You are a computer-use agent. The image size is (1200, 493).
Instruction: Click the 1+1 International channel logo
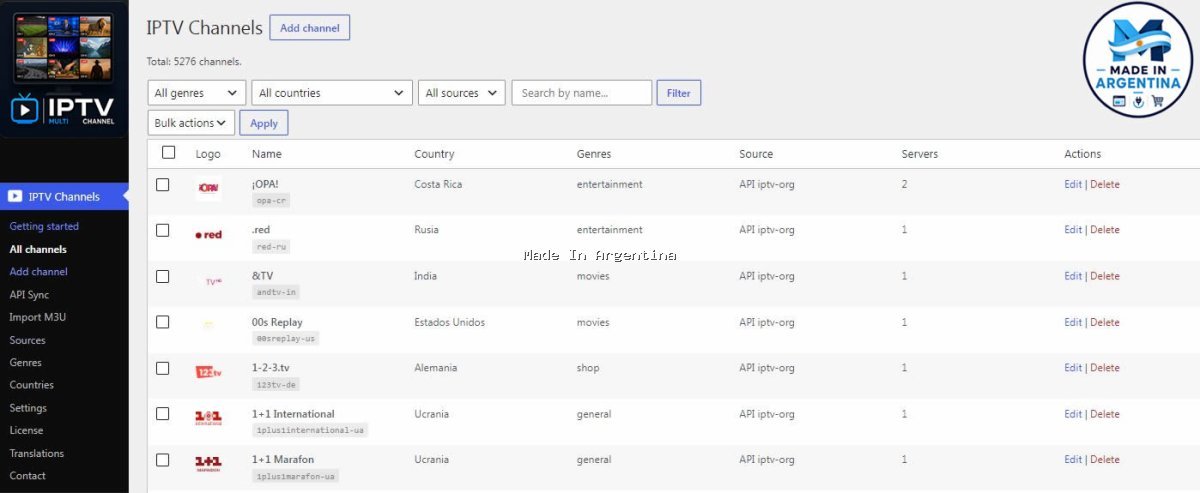[208, 418]
